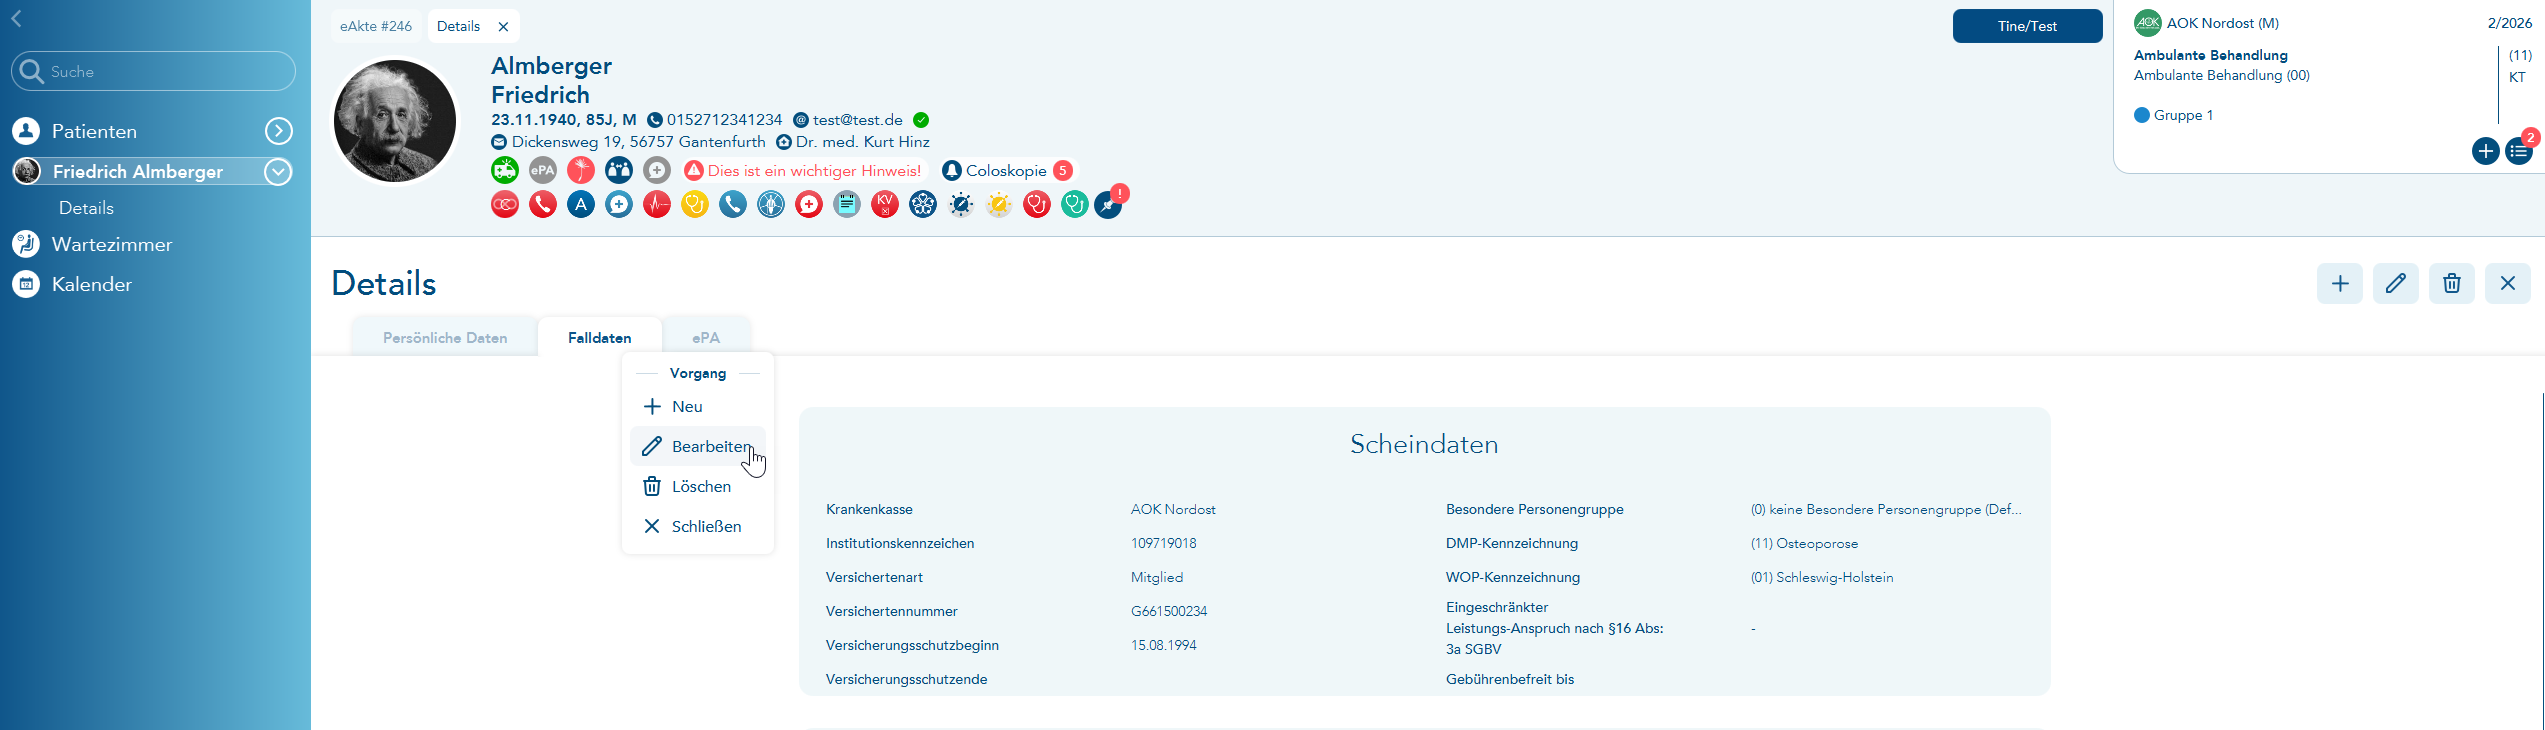The width and height of the screenshot is (2545, 730).
Task: Choose Bearbeiten in the Vorgang menu
Action: tap(698, 446)
